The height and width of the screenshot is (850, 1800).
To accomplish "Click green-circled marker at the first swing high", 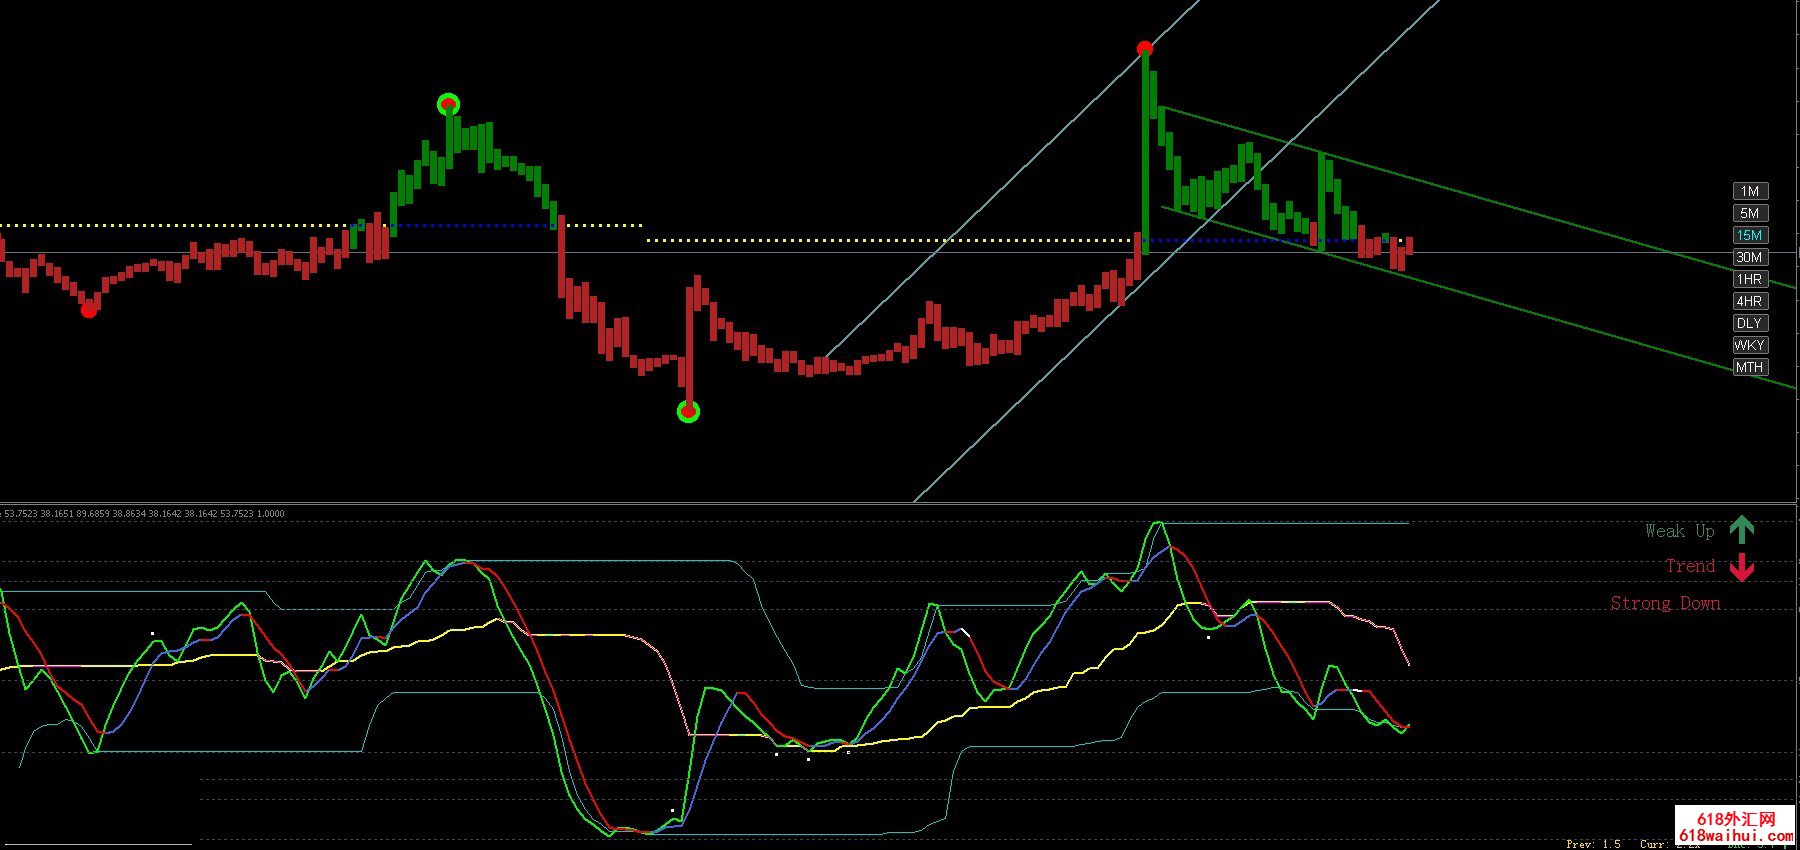I will [449, 104].
